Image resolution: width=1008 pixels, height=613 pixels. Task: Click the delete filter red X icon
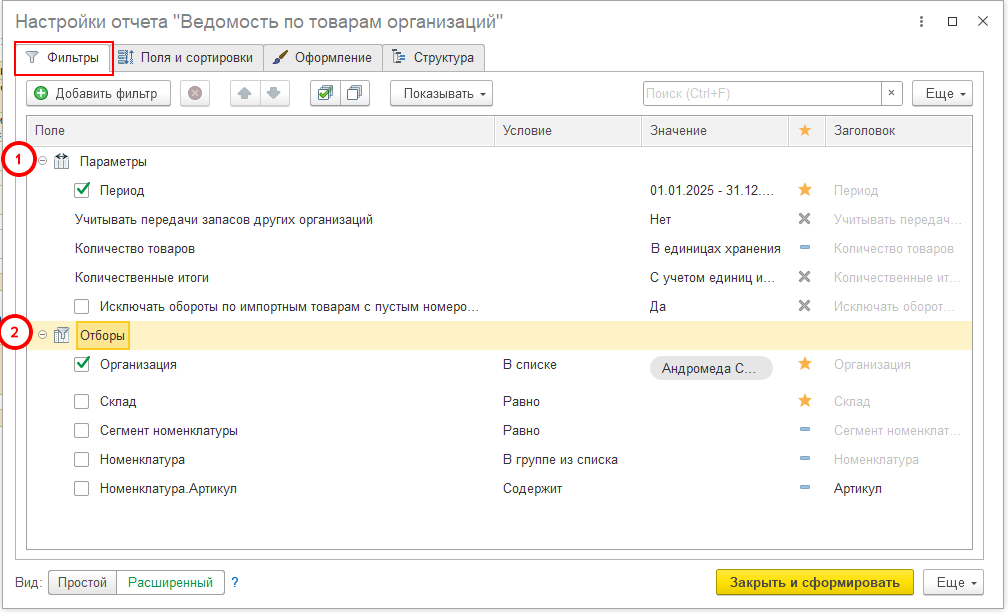(195, 94)
